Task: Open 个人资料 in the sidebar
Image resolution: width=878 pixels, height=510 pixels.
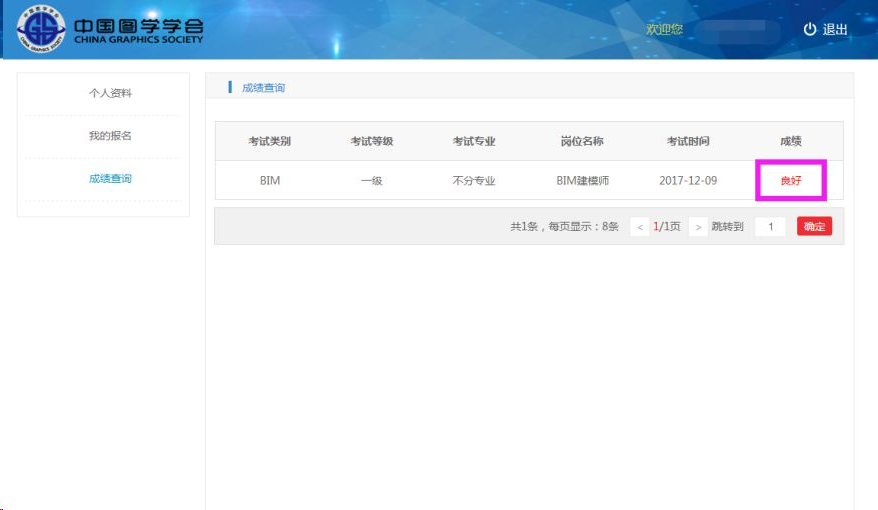Action: point(110,93)
